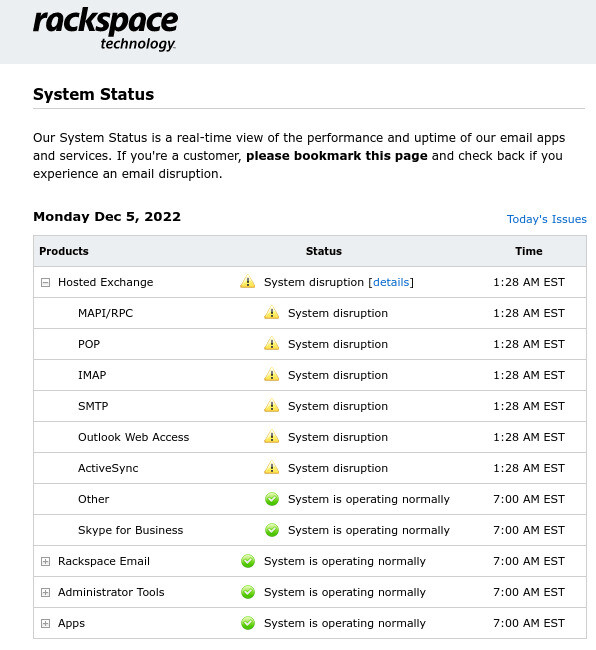Select the Outlook Web Access label
Viewport: 596px width, 650px height.
point(133,437)
